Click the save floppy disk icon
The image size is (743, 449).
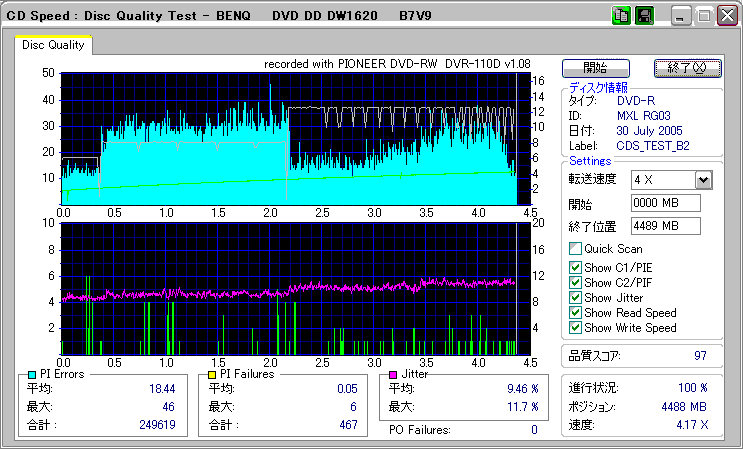[644, 16]
